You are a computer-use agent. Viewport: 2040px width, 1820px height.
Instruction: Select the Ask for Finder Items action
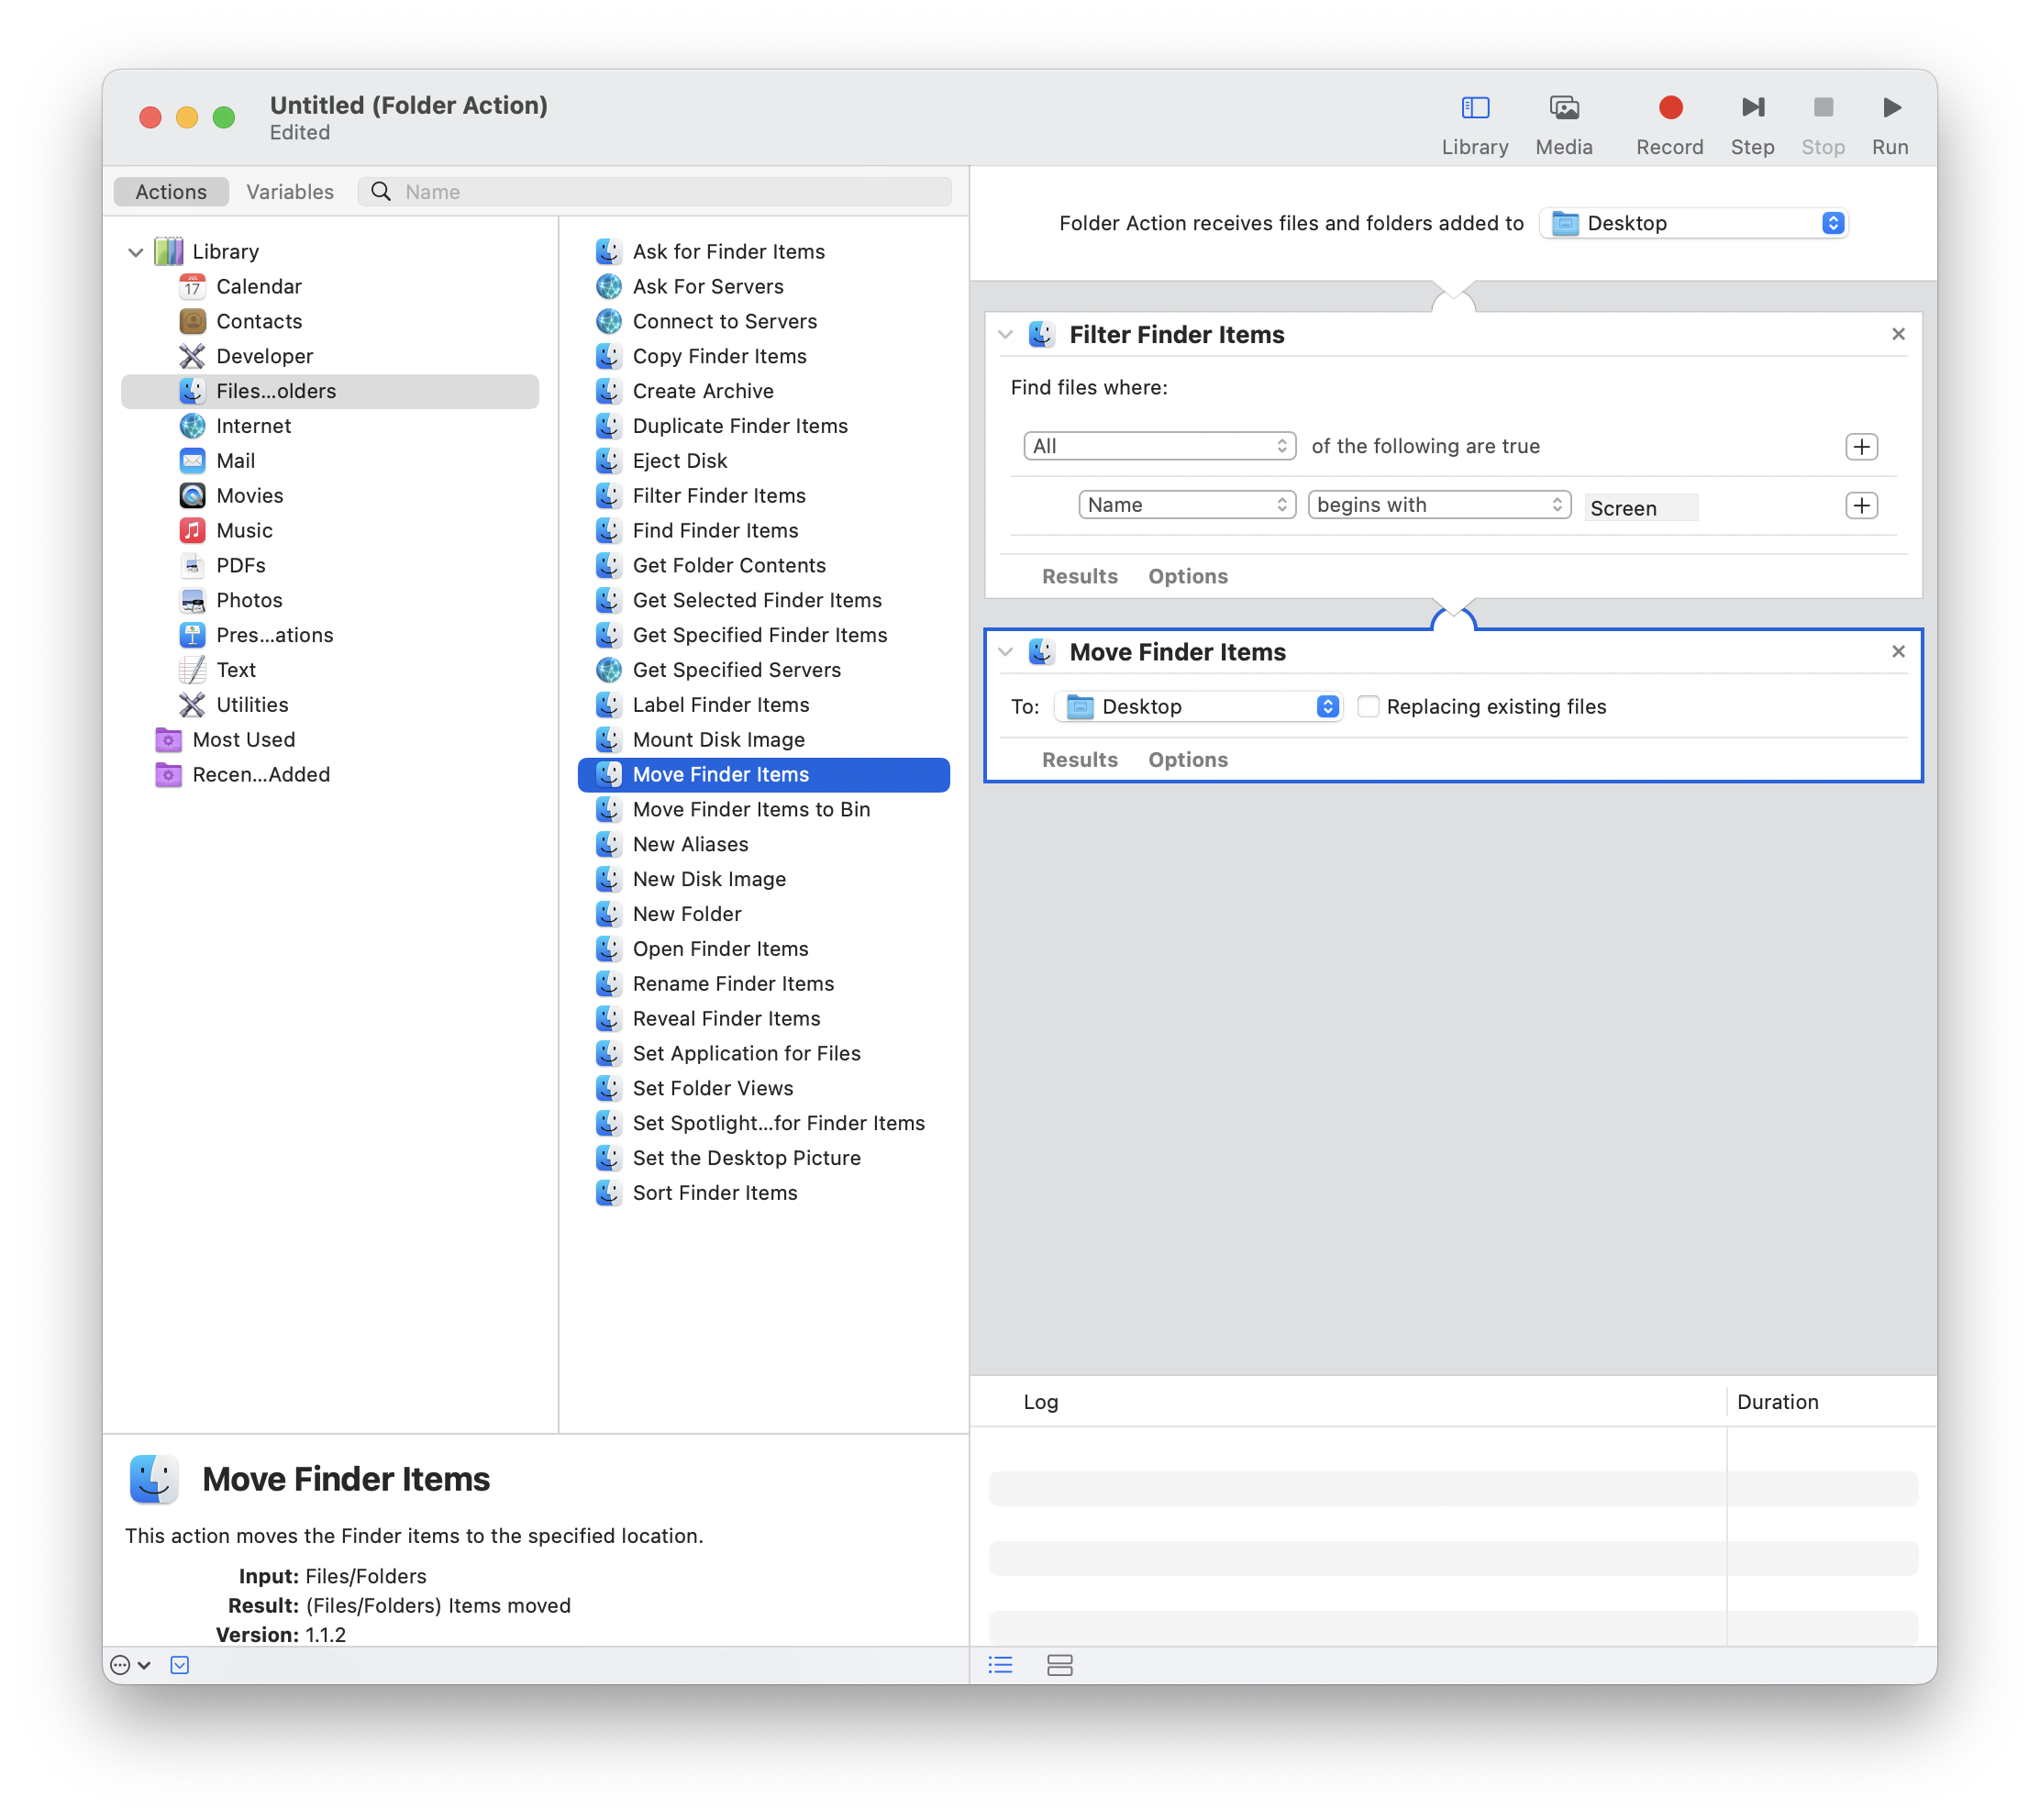tap(728, 252)
